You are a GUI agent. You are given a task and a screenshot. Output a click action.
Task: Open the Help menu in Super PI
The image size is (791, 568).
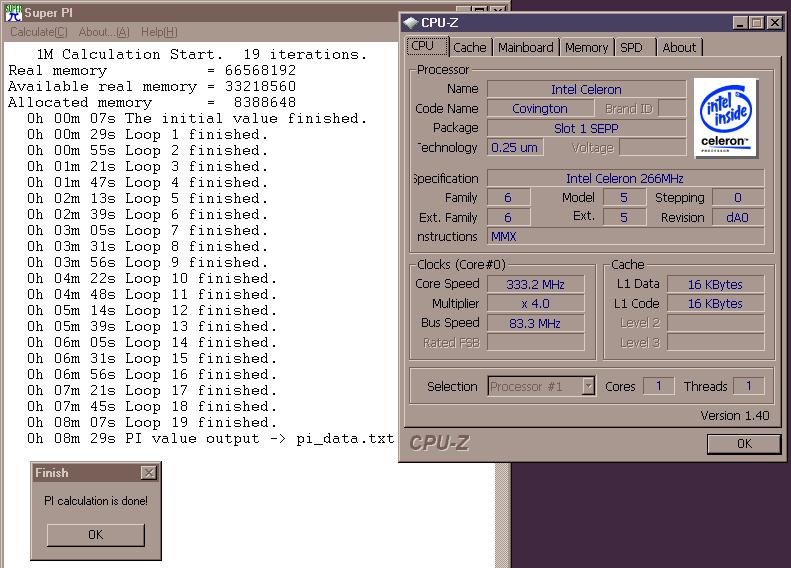point(159,32)
